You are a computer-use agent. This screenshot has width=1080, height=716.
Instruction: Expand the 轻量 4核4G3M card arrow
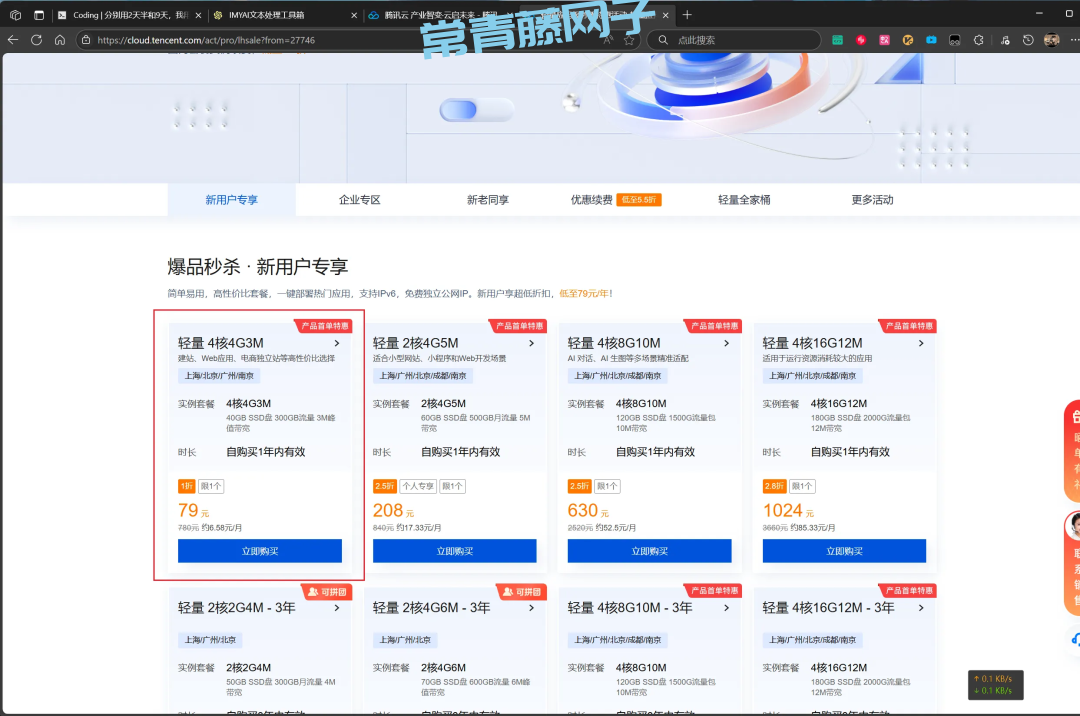[x=336, y=341]
